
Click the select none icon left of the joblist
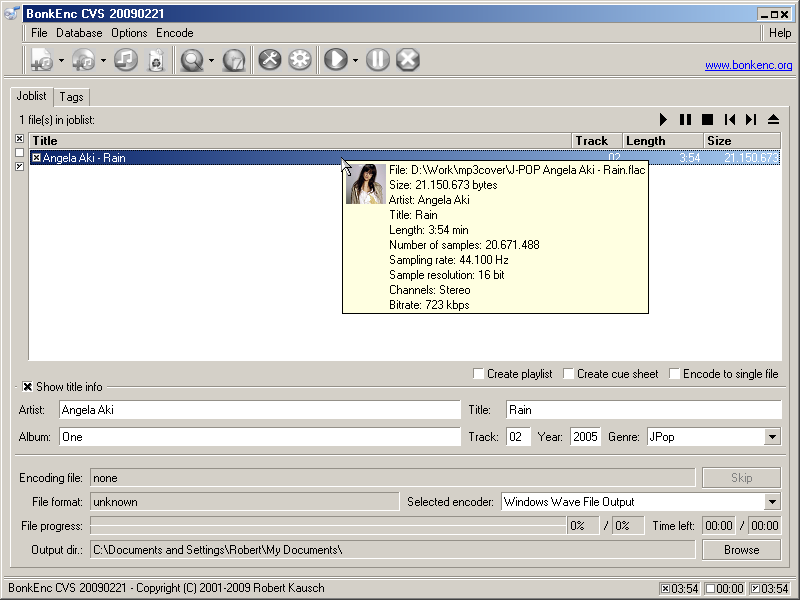[x=19, y=153]
